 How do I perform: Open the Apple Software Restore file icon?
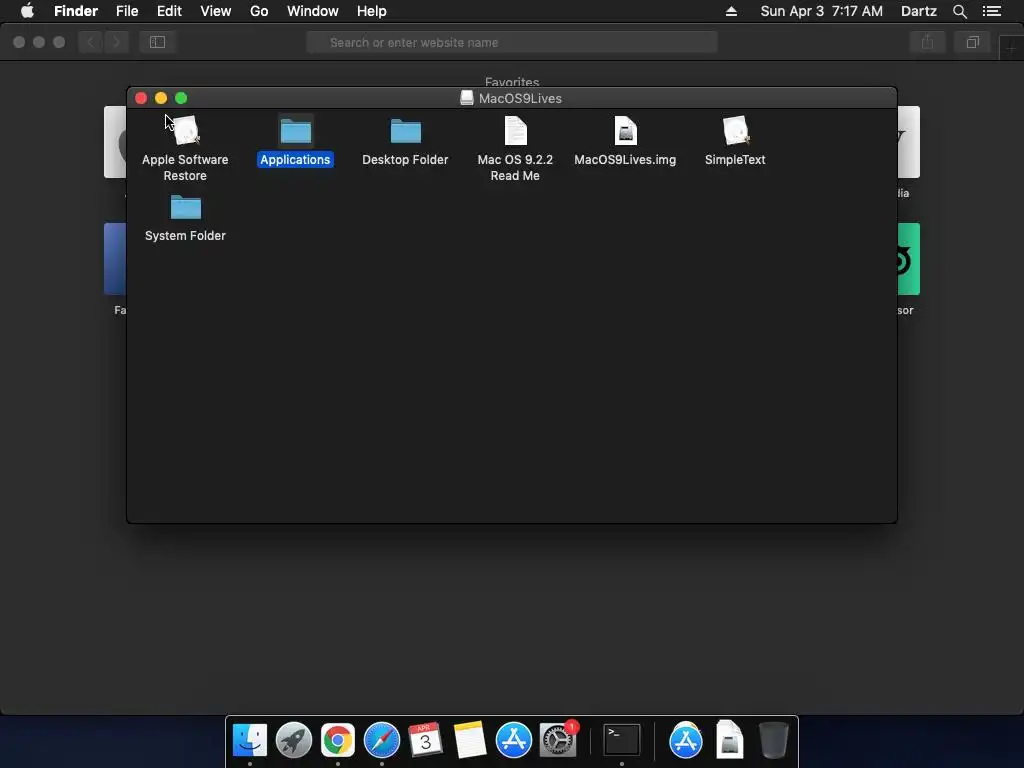[x=185, y=131]
